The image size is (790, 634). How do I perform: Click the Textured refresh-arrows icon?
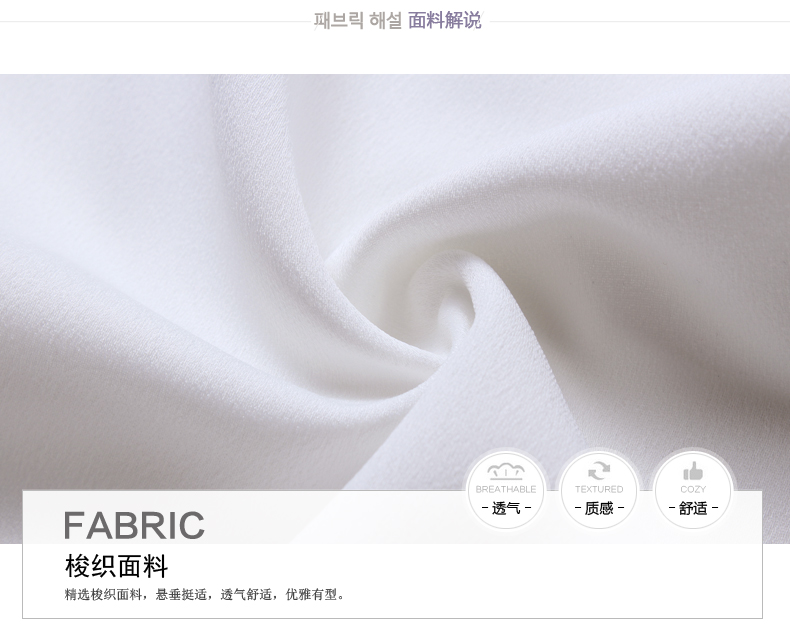(599, 472)
